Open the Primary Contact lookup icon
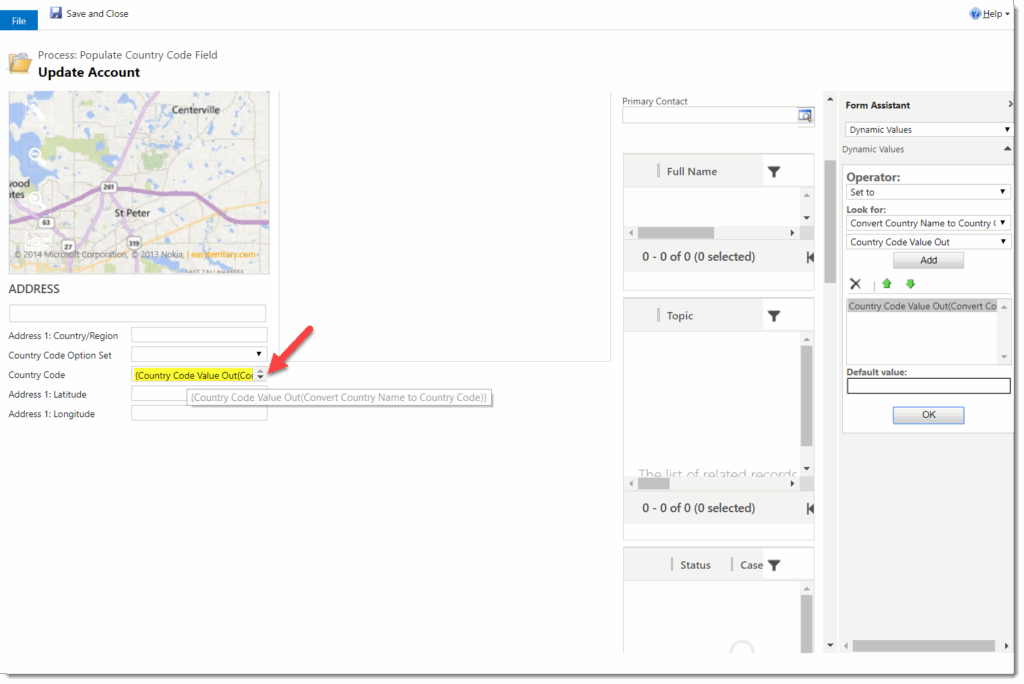Screen dimensions: 1024x684 click(806, 115)
